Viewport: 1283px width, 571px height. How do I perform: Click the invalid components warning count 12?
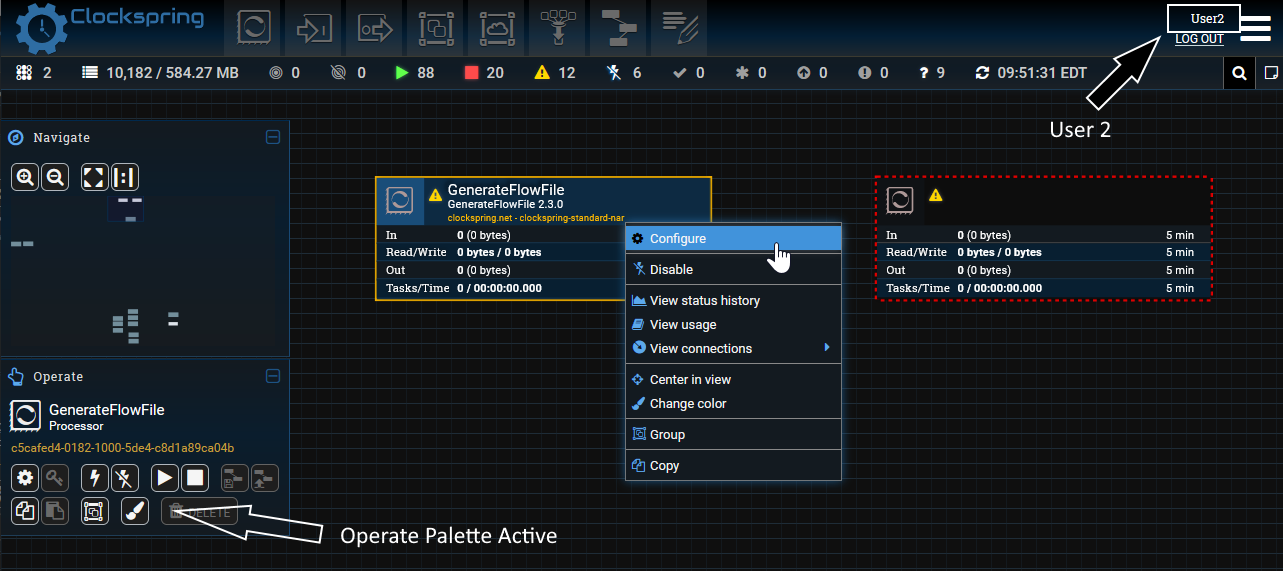click(555, 73)
